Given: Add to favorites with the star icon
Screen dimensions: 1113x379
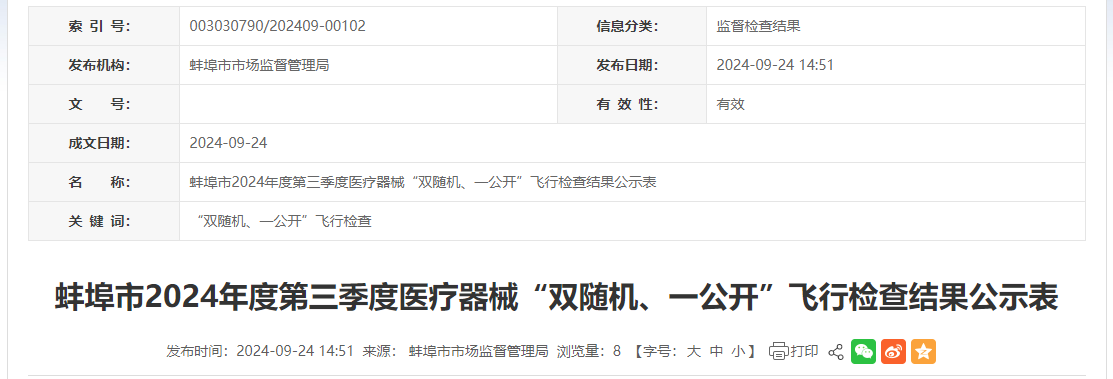Looking at the screenshot, I should pyautogui.click(x=923, y=351).
